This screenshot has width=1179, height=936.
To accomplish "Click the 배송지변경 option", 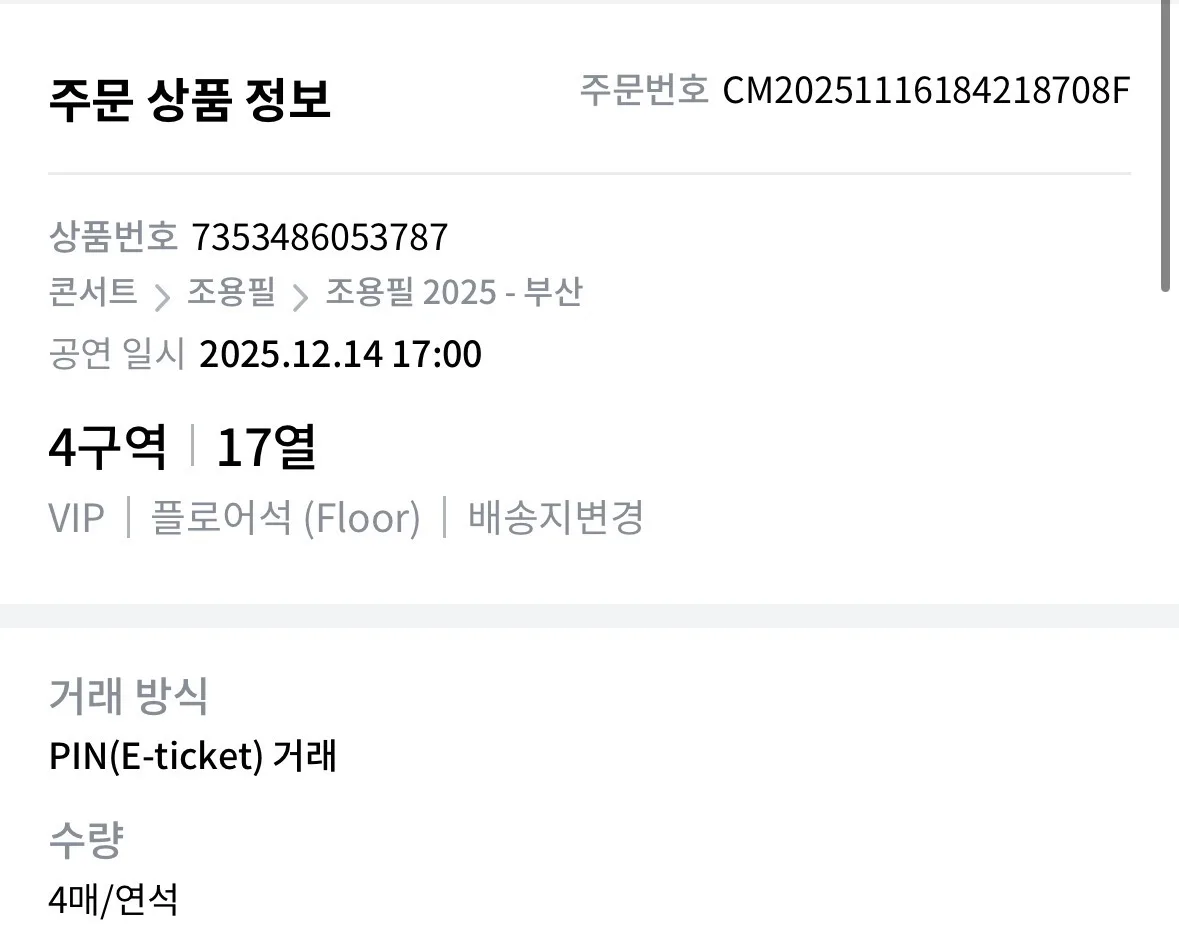I will [555, 518].
